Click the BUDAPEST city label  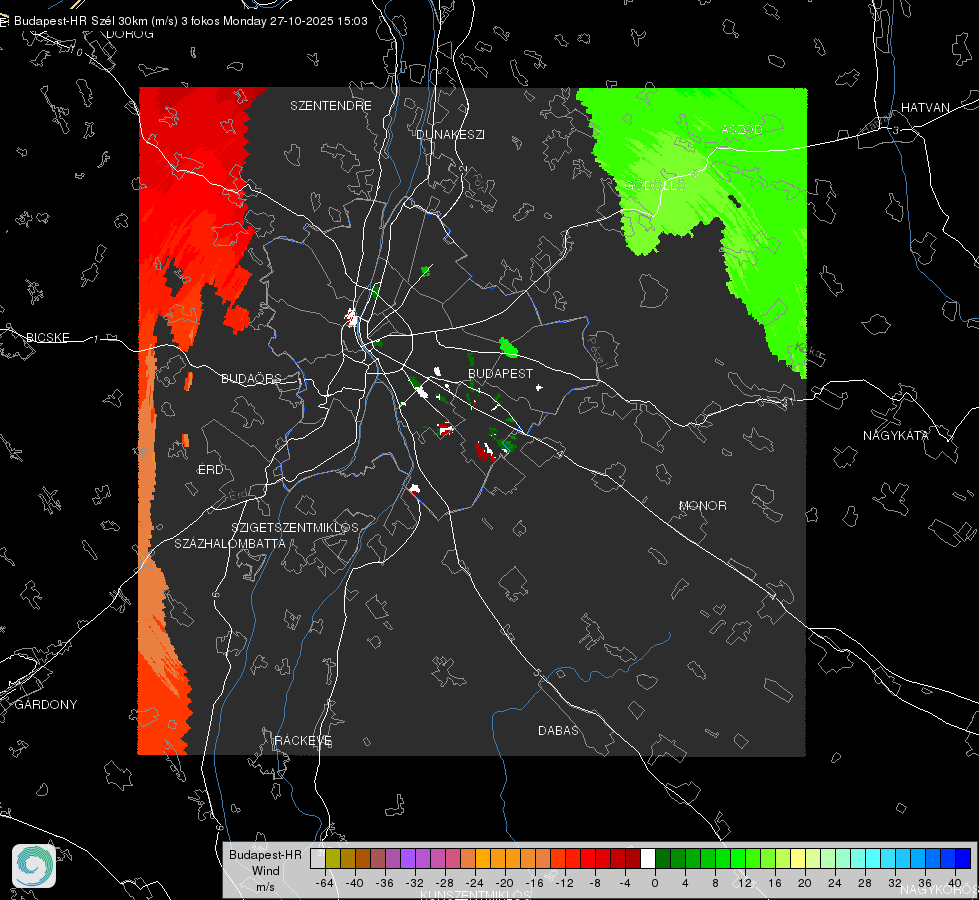coord(500,373)
